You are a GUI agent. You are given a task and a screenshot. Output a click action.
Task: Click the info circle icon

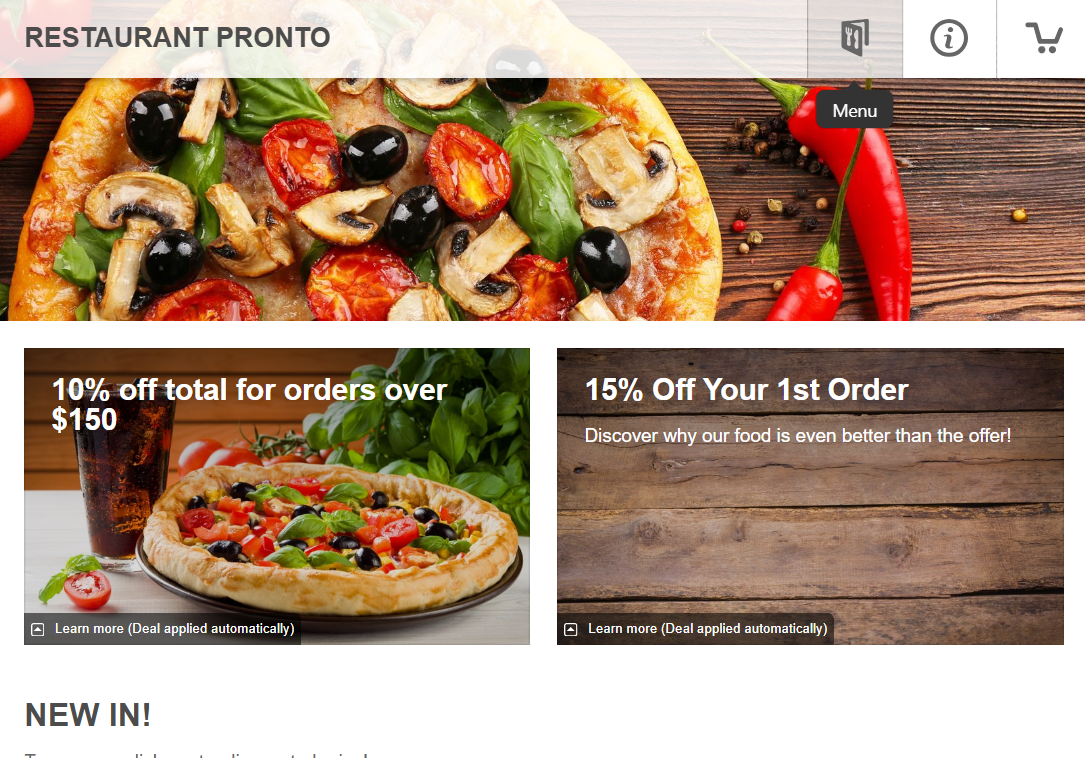point(949,38)
